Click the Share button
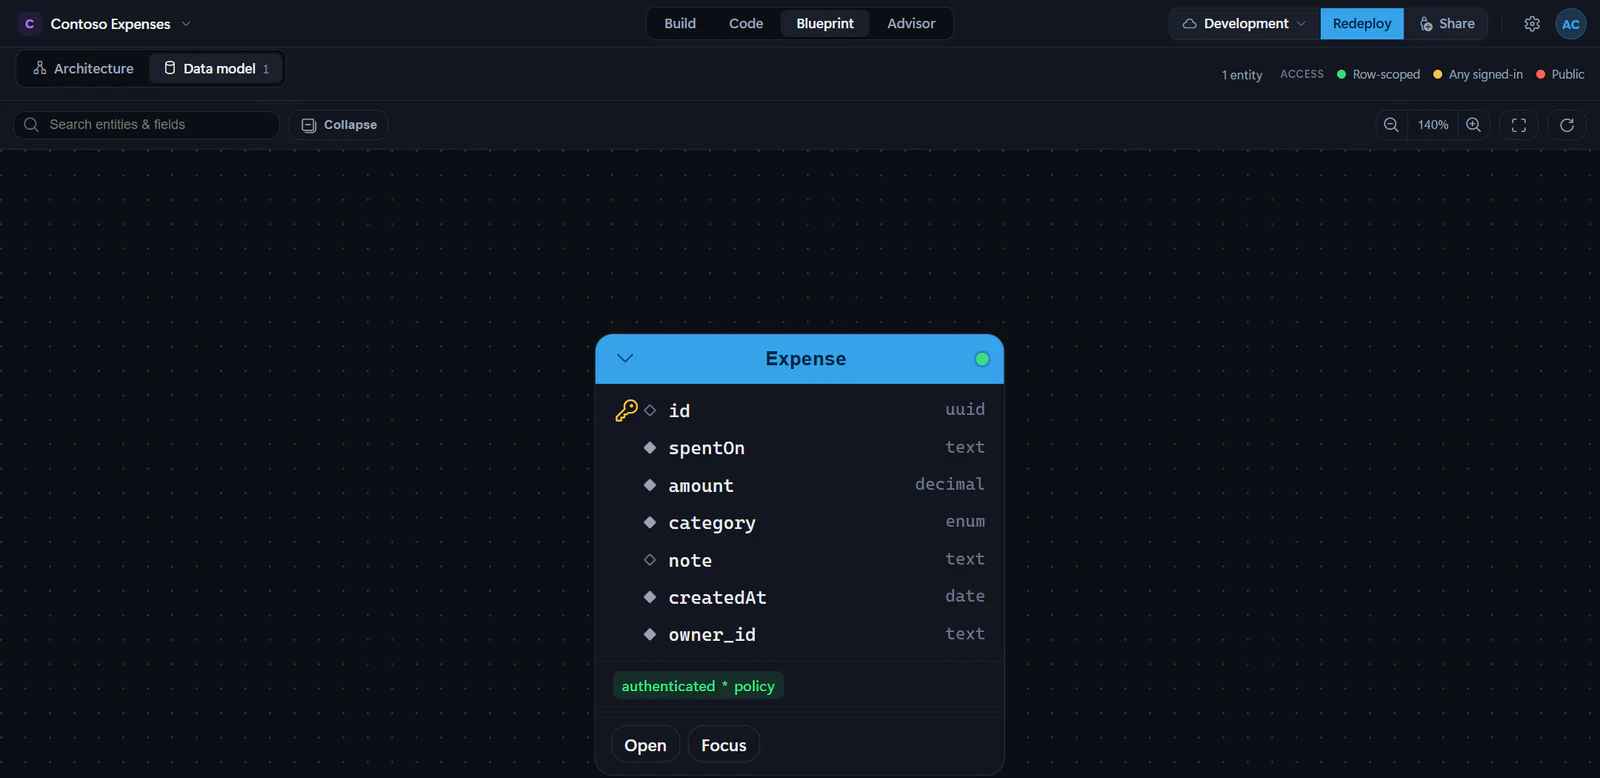 [1446, 24]
